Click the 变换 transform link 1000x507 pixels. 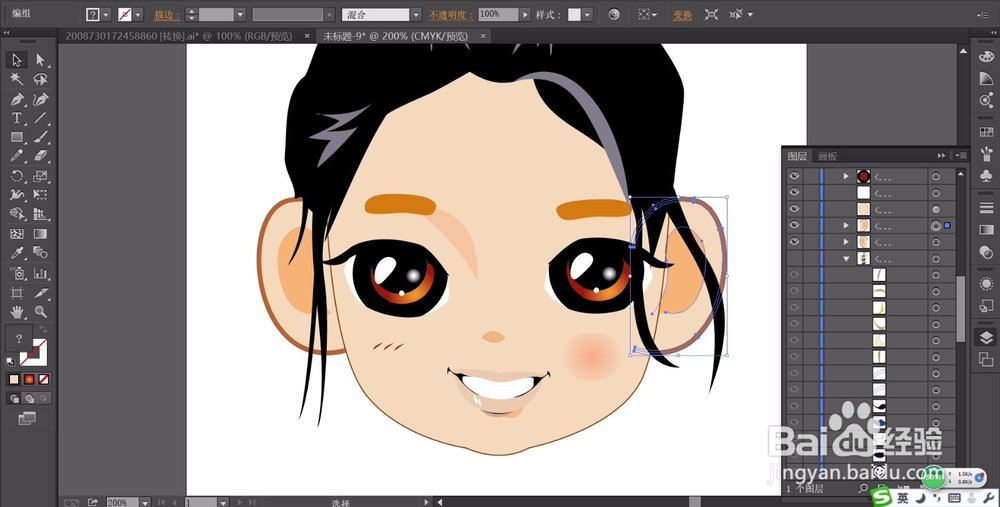coord(682,15)
